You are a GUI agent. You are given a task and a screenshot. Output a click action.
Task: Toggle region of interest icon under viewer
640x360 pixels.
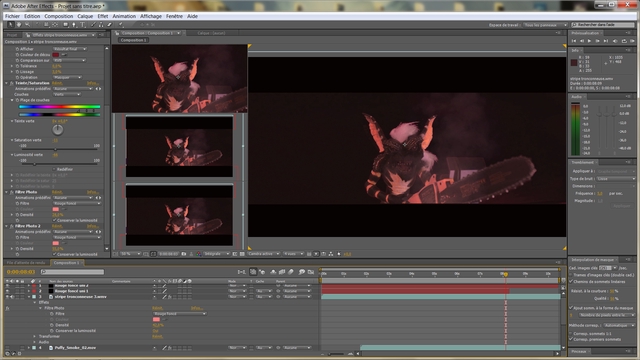[234, 254]
